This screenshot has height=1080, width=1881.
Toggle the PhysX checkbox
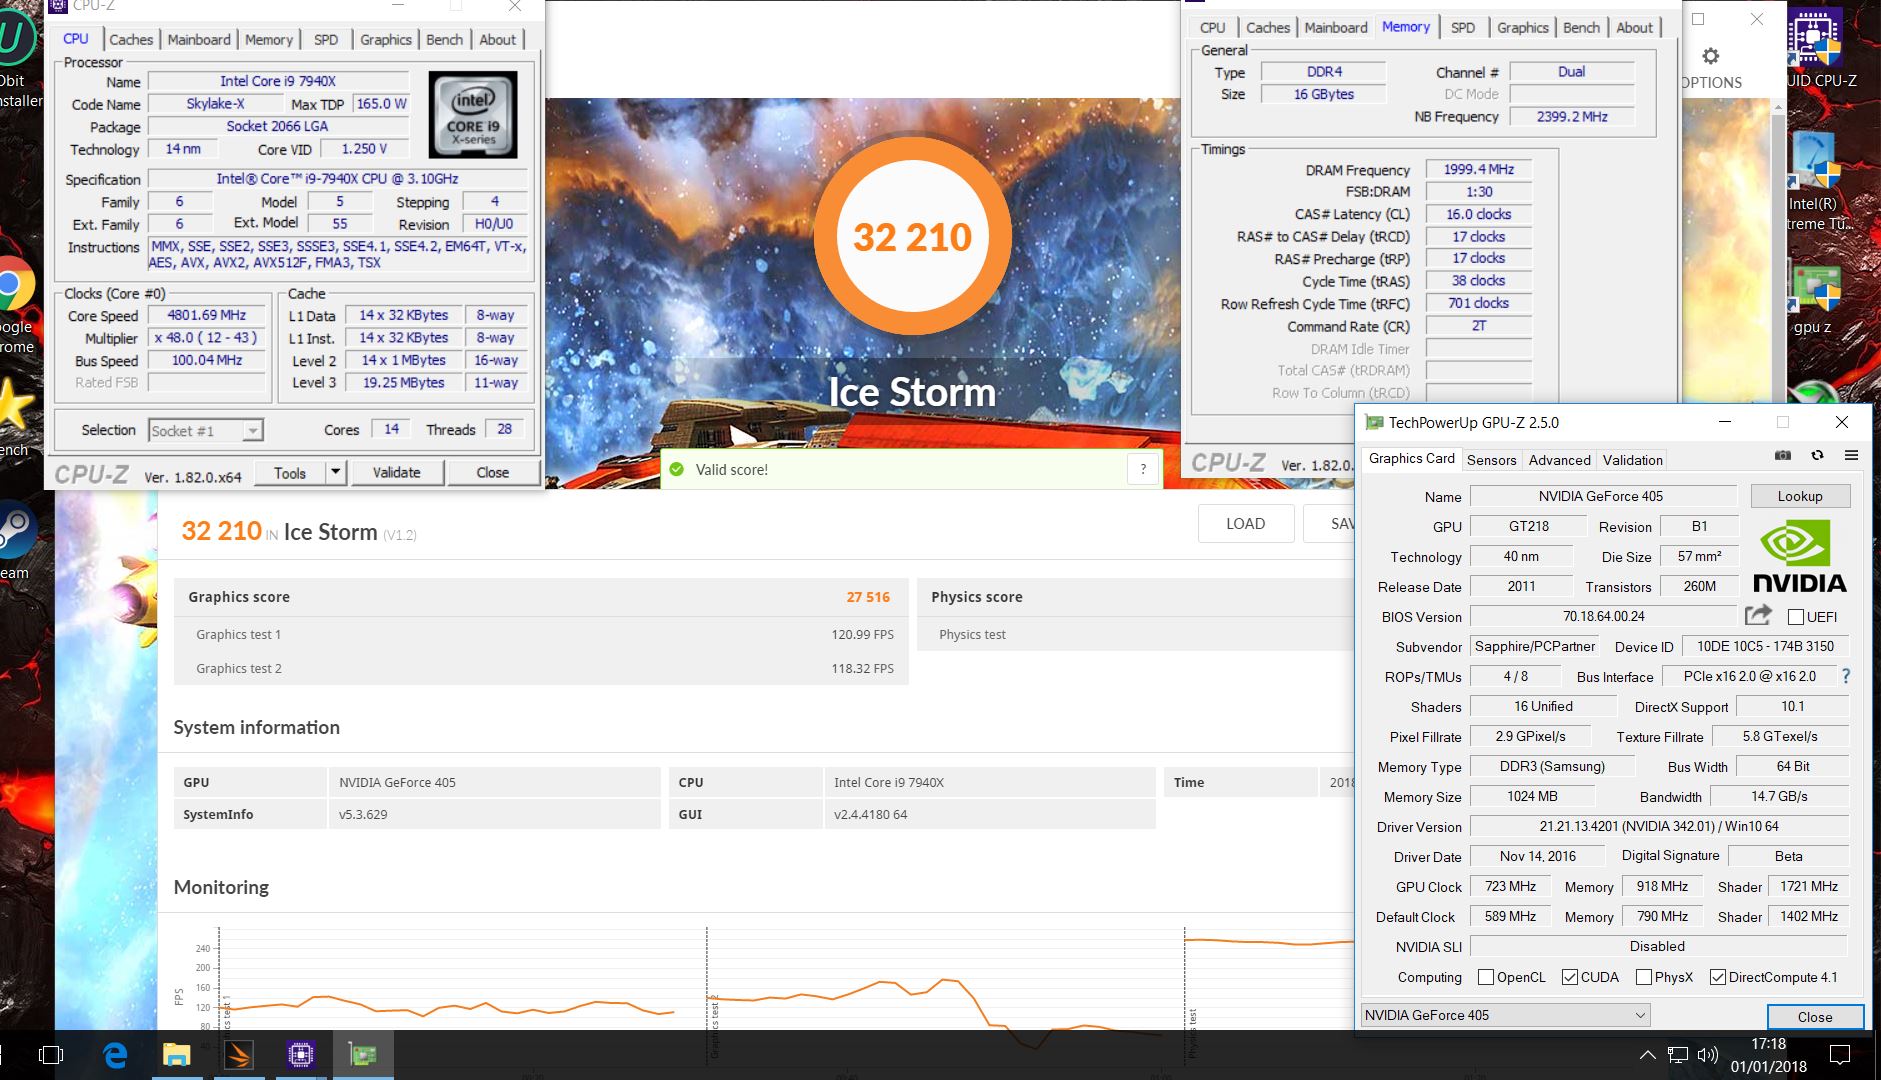tap(1643, 977)
